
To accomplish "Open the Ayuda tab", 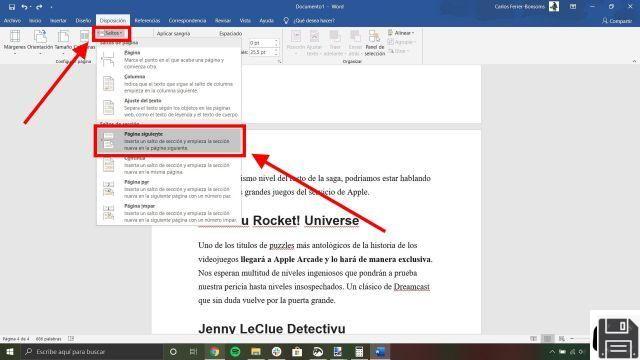I will click(x=266, y=20).
